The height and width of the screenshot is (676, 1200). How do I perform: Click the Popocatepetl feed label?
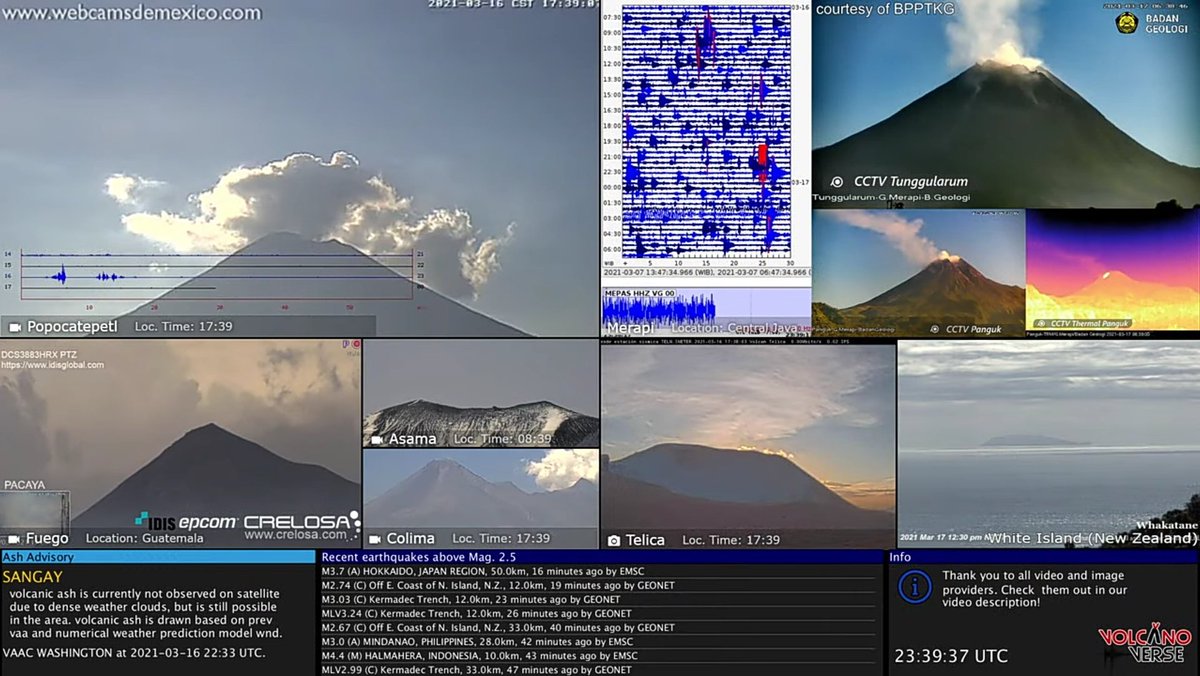tap(74, 327)
